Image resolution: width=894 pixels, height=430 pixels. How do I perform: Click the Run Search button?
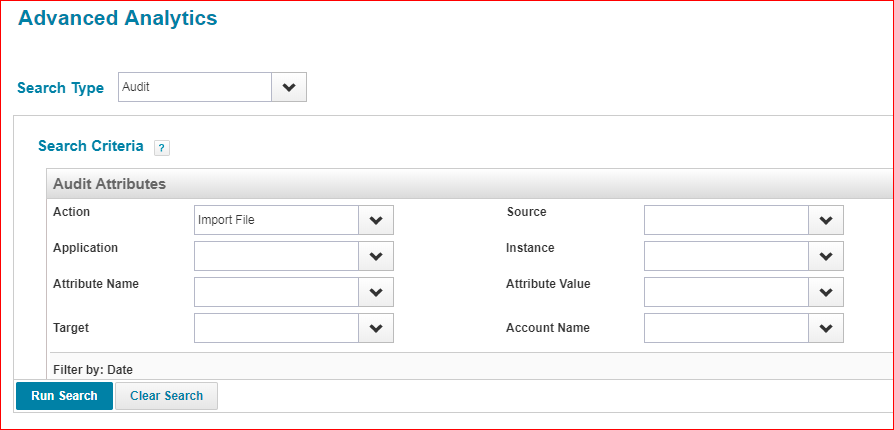(x=64, y=396)
